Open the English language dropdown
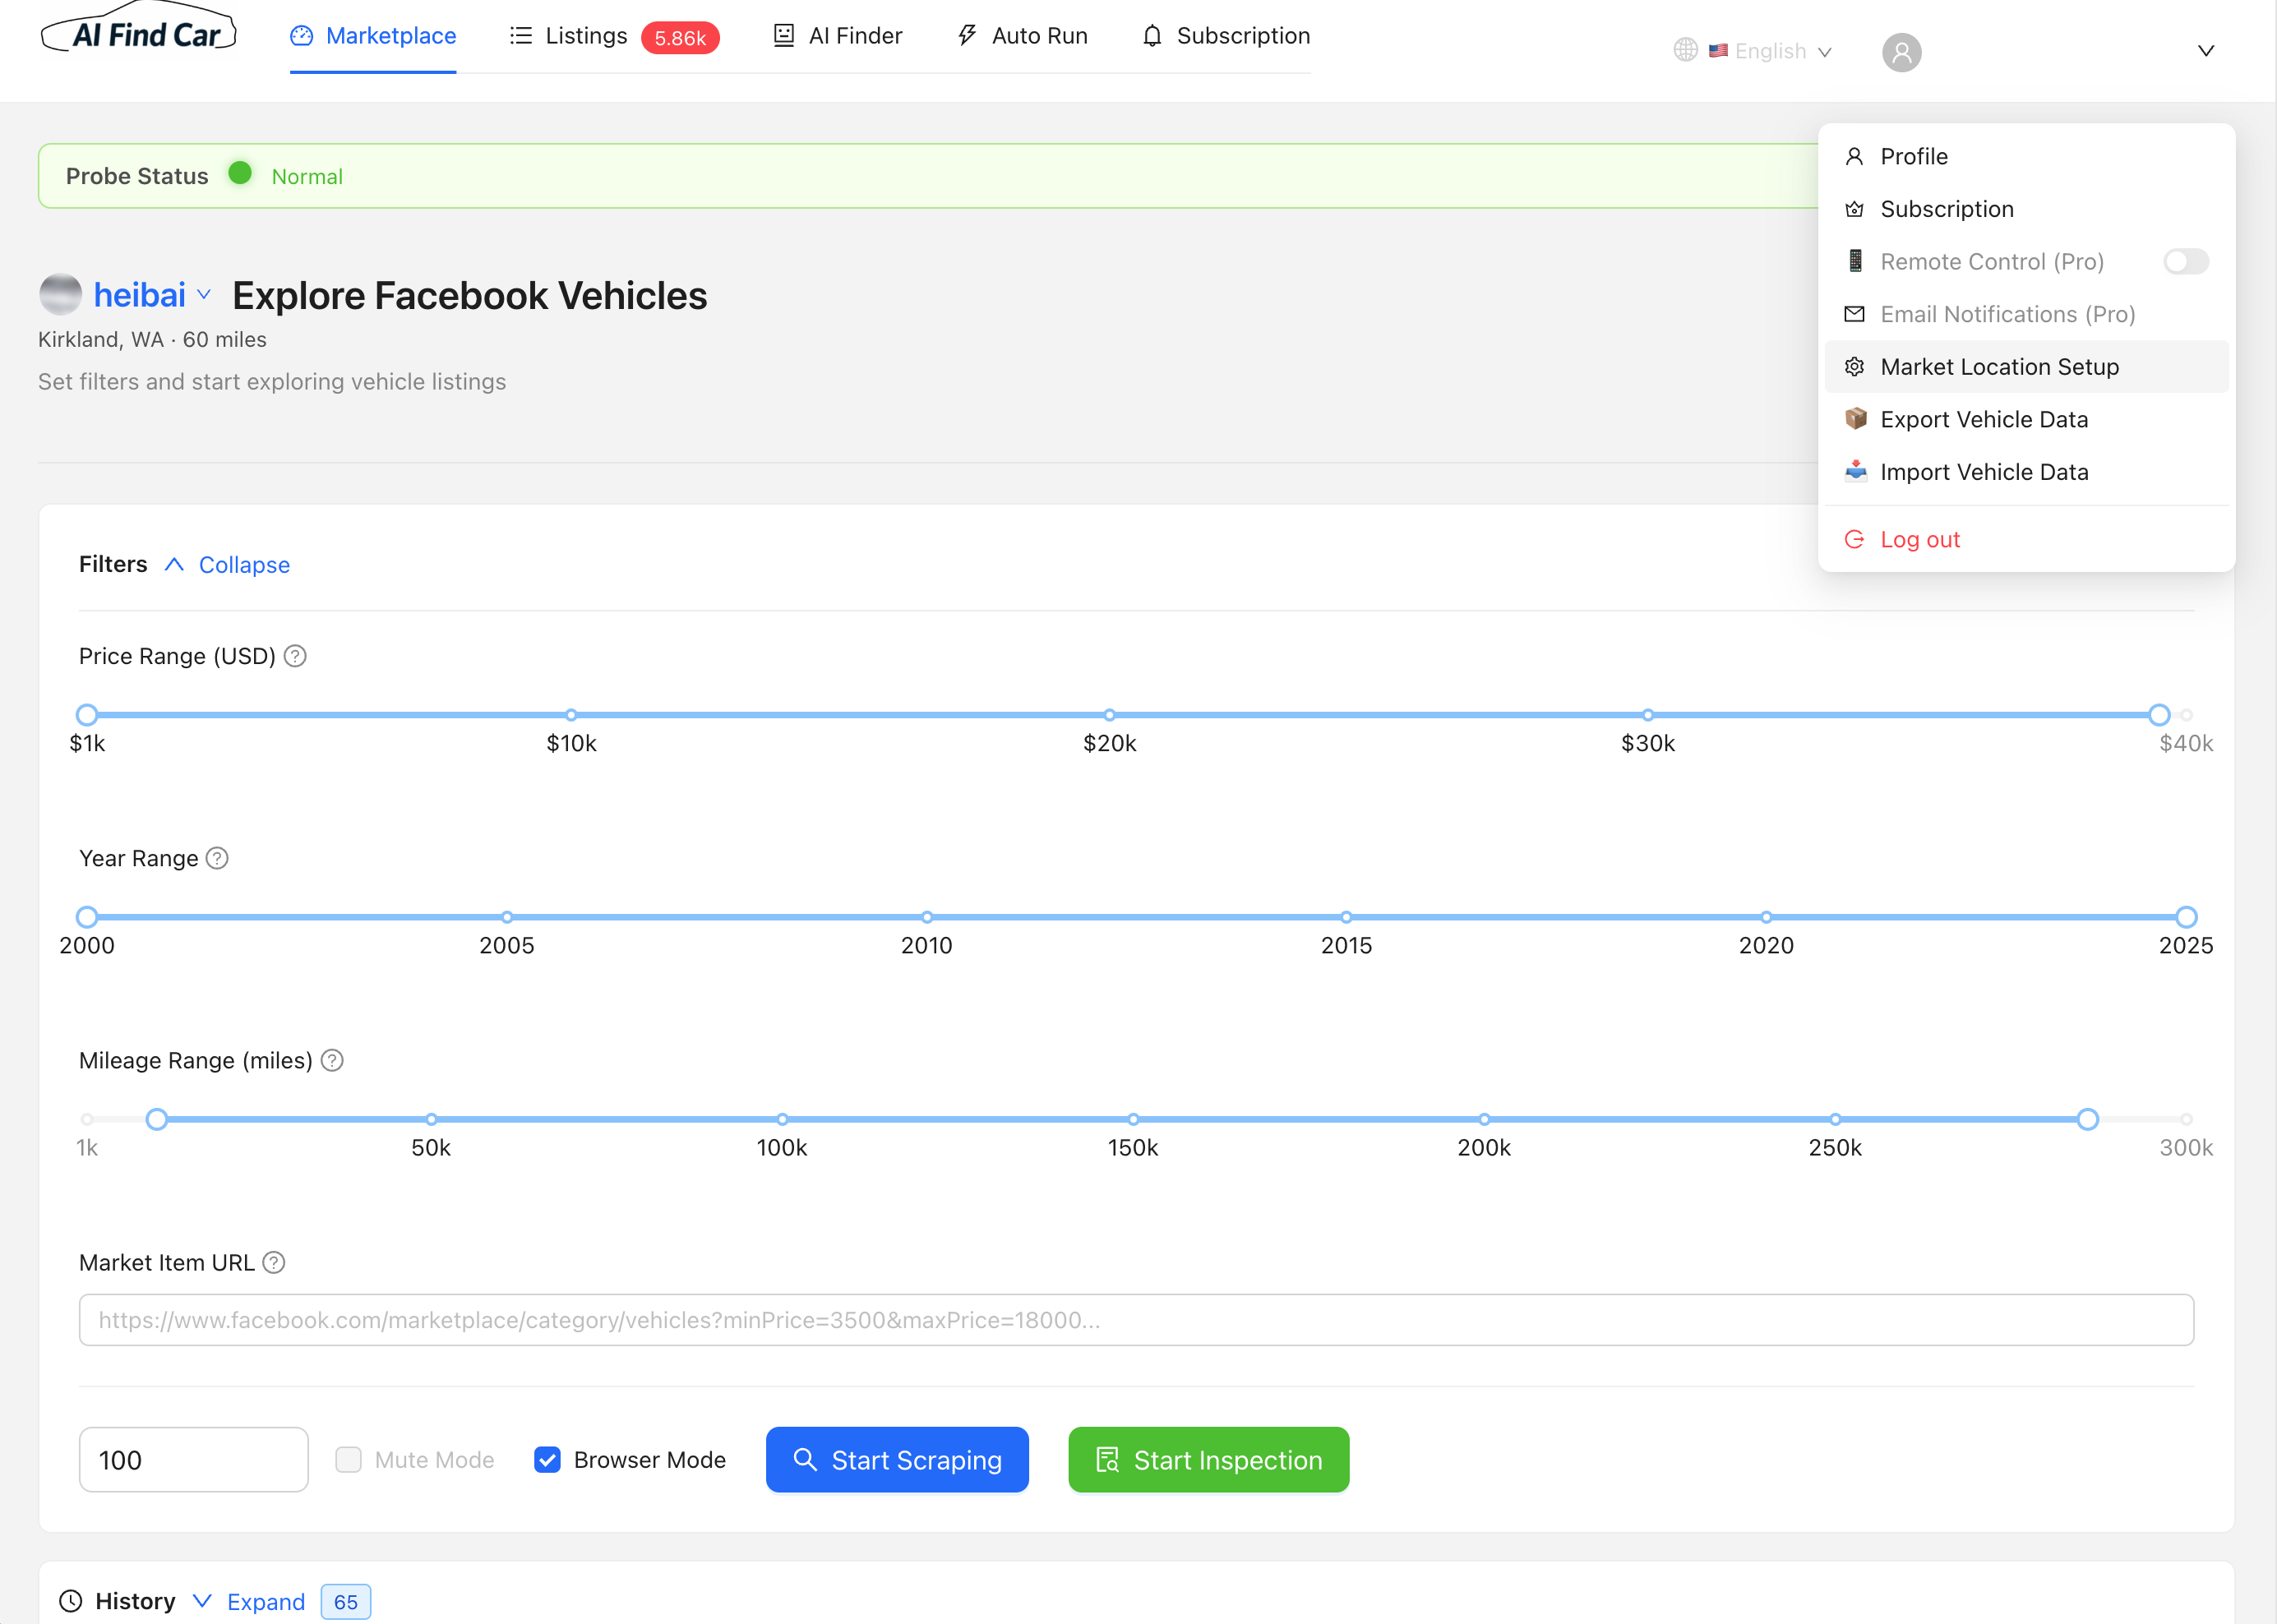Screen dimensions: 2277x1624 [x=1769, y=51]
